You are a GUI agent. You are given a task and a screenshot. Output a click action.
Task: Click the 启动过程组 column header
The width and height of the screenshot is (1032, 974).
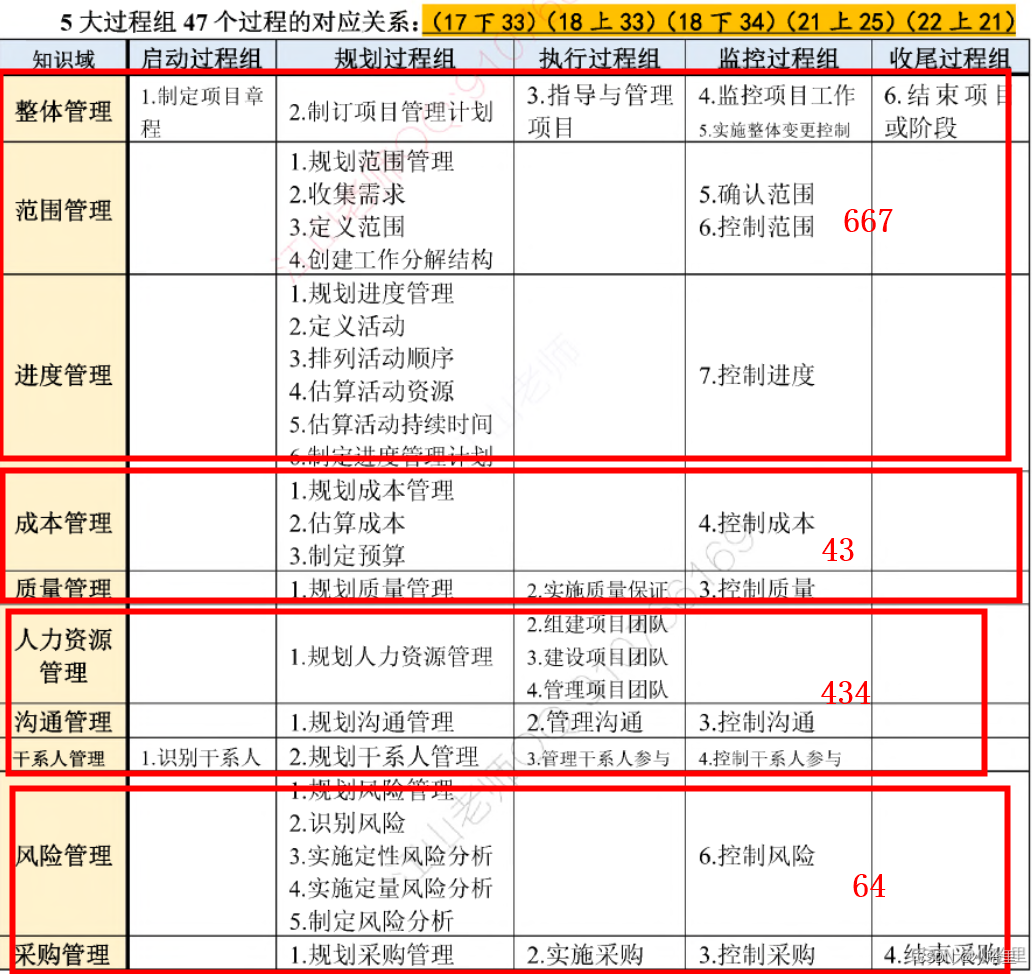(201, 59)
